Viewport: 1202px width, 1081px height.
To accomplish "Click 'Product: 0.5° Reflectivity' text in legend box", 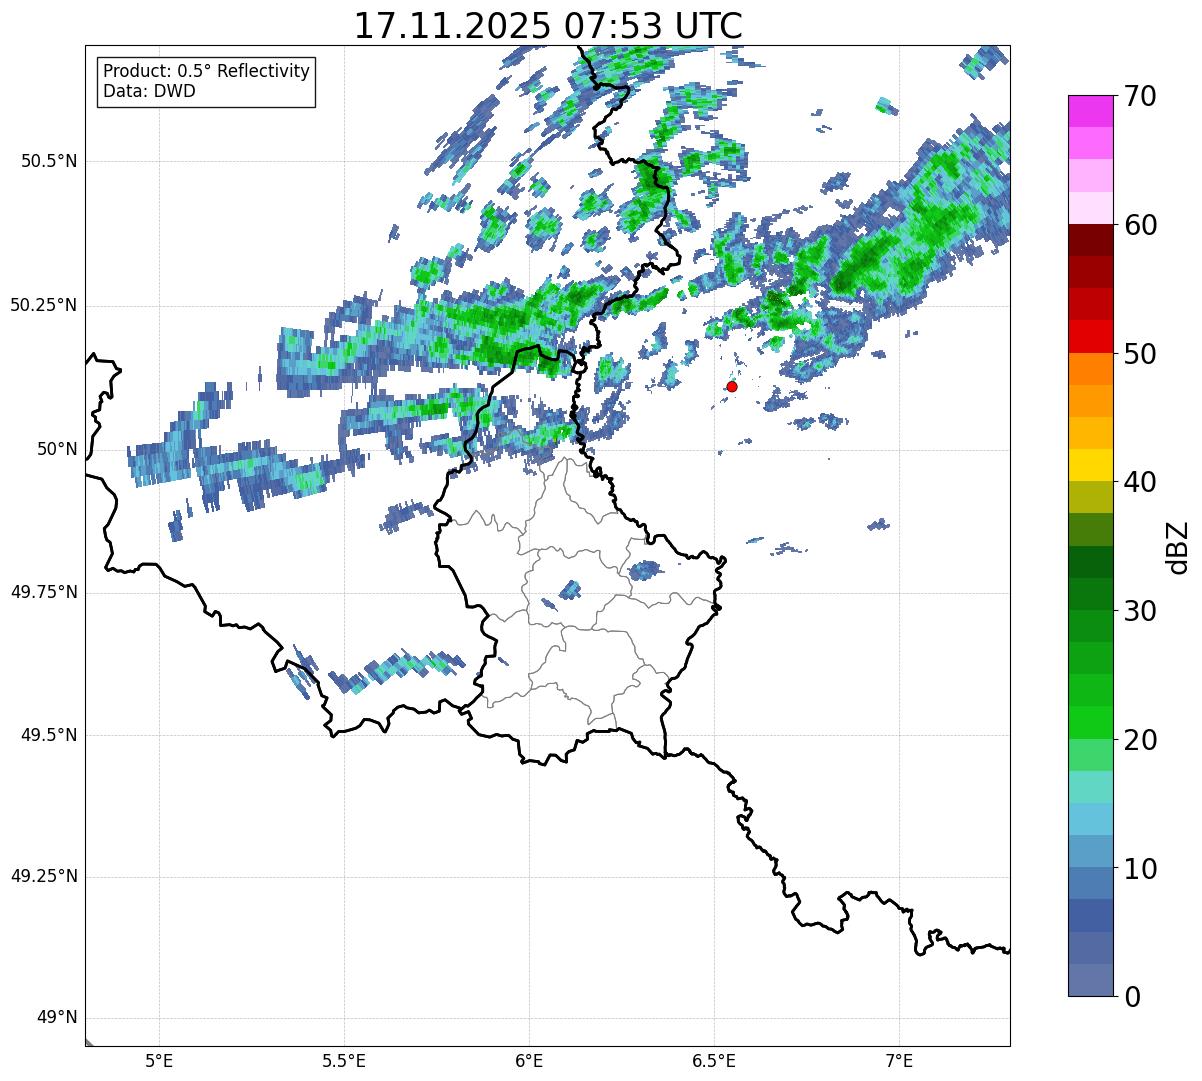I will [x=206, y=72].
